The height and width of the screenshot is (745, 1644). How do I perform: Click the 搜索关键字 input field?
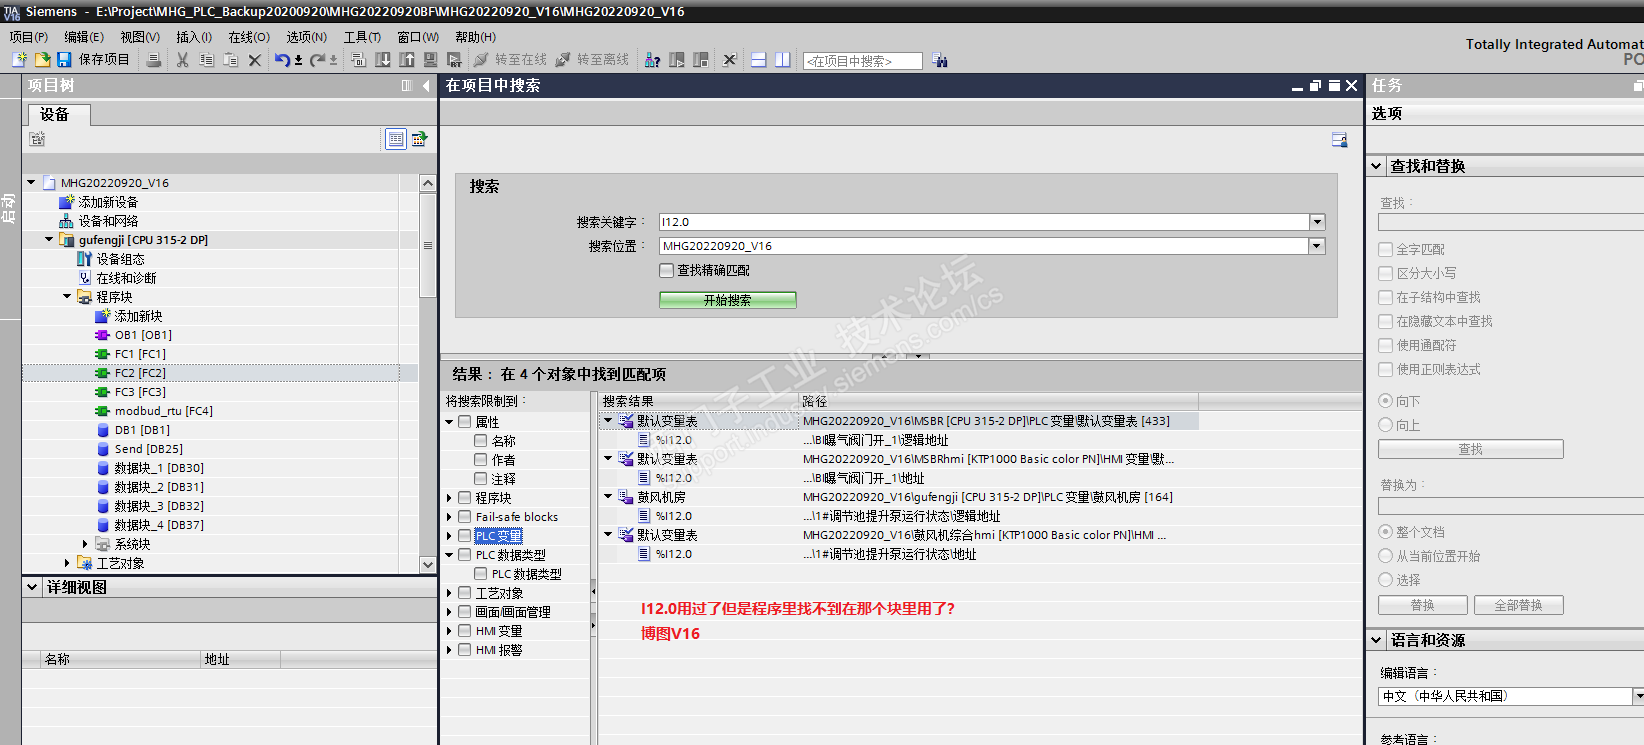coord(984,222)
